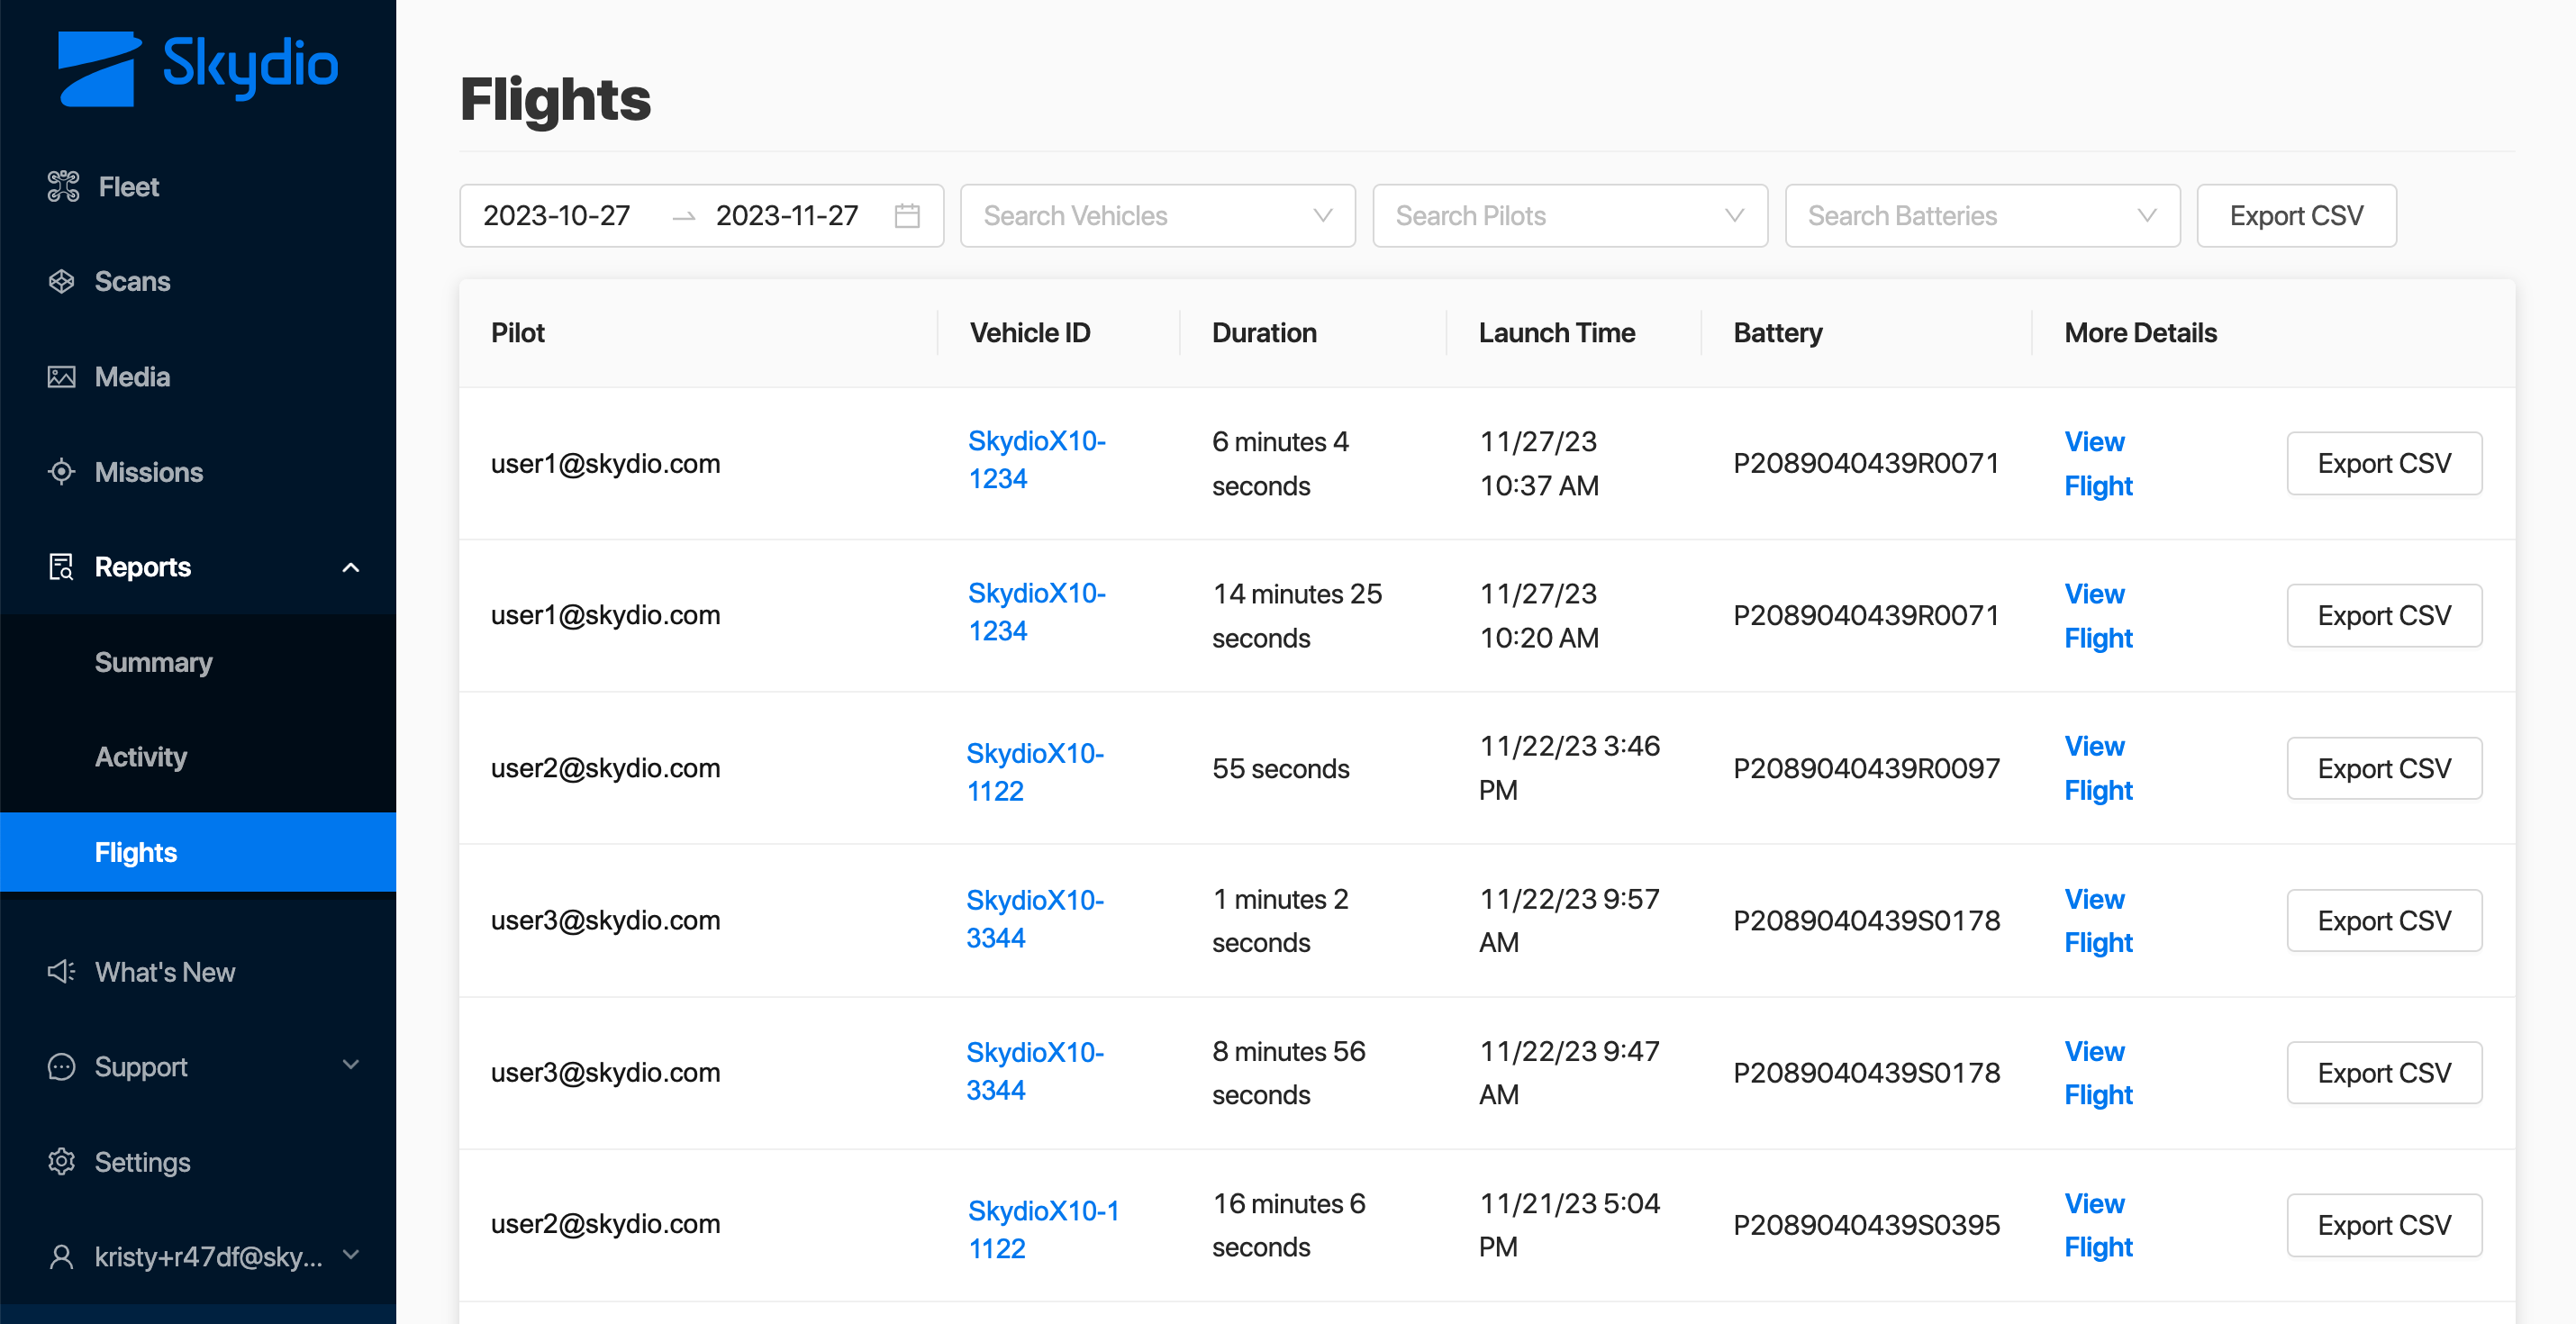Click the Skydio logo

[197, 68]
